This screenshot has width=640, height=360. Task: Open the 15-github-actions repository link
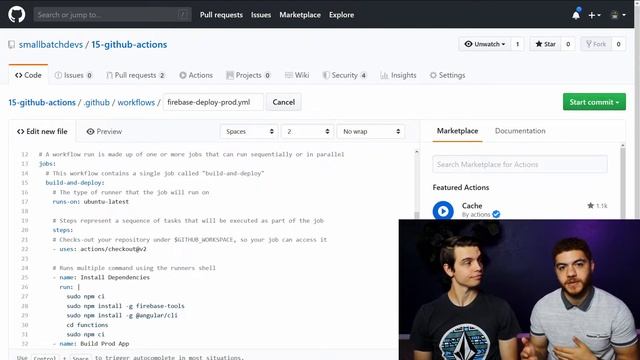coord(129,44)
